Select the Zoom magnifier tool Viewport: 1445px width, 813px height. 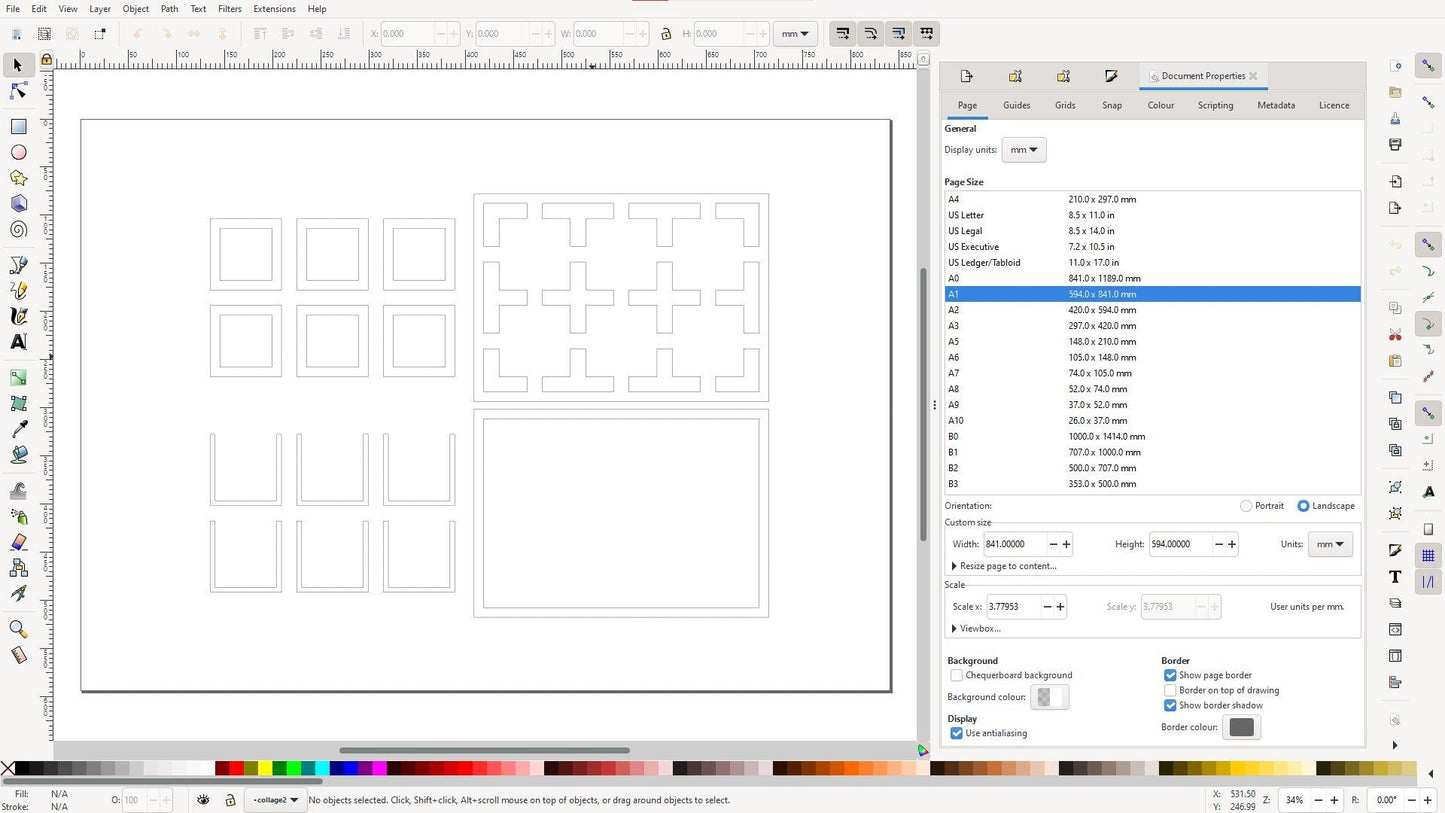tap(18, 629)
